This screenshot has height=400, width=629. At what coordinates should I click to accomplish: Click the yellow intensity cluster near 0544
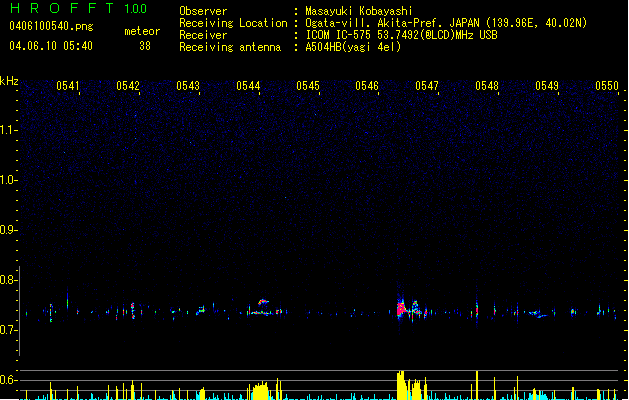pos(260,391)
